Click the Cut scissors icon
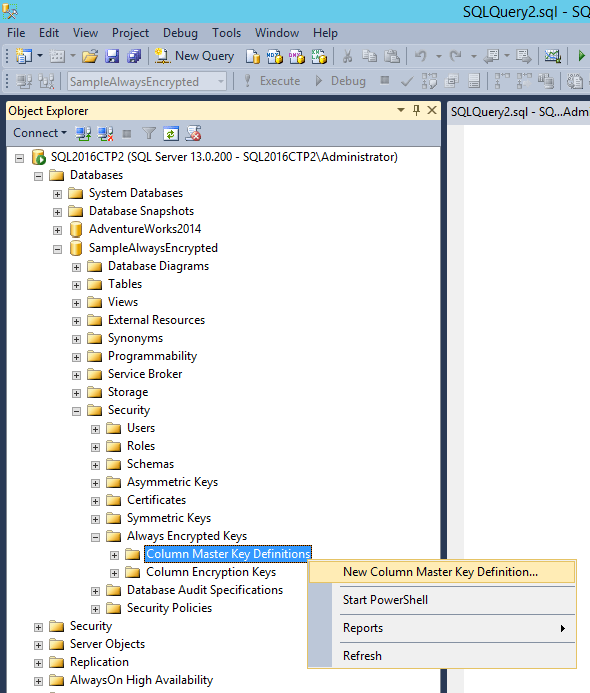This screenshot has width=590, height=693. coord(347,56)
